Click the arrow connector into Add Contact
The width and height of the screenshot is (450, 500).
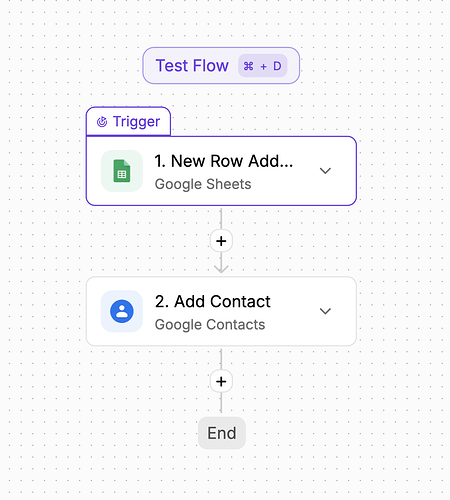pyautogui.click(x=221, y=266)
